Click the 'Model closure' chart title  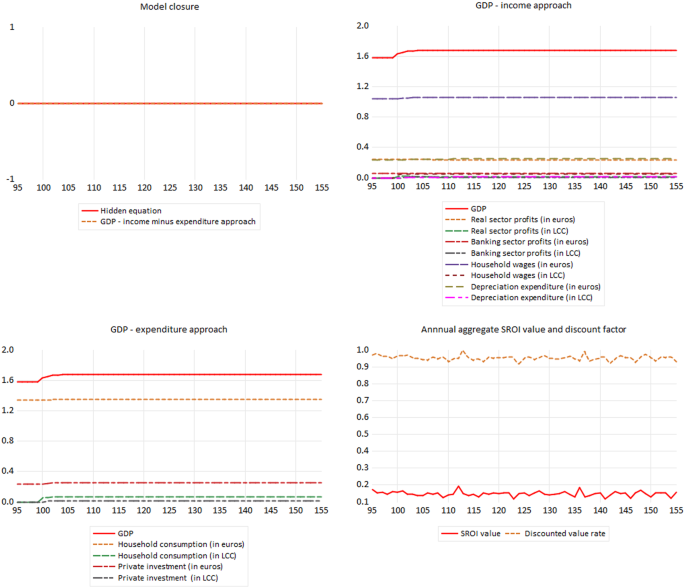pyautogui.click(x=170, y=7)
